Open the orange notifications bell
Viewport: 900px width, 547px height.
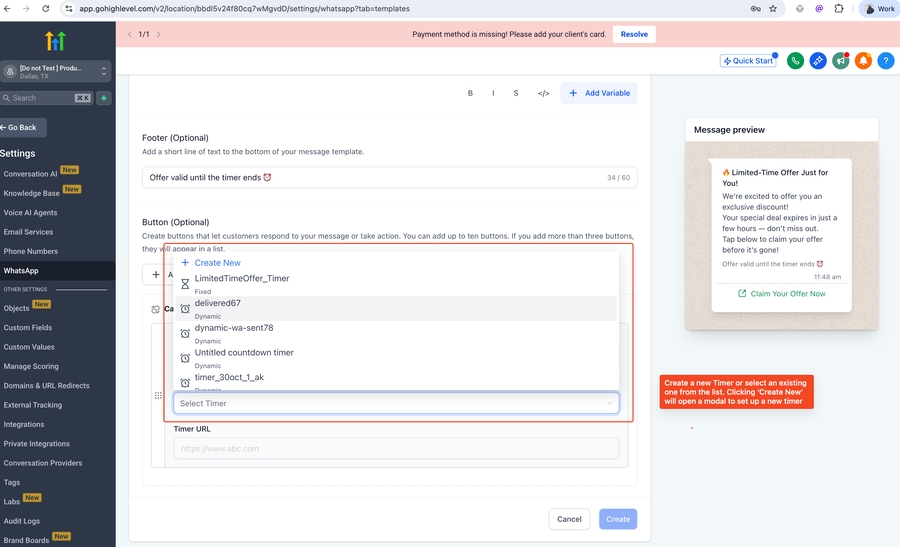pyautogui.click(x=863, y=61)
